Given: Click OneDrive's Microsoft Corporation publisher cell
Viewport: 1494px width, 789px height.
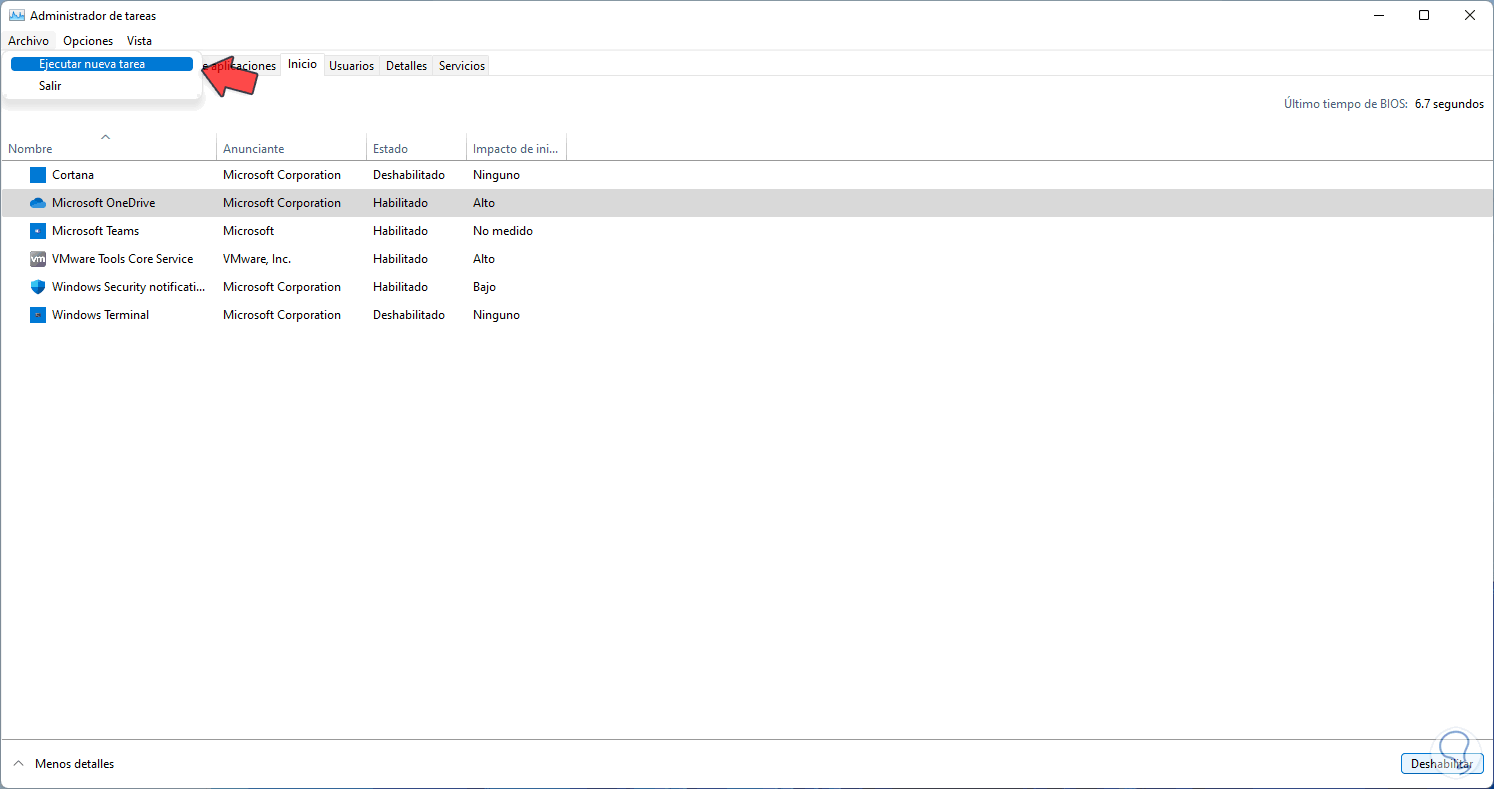Looking at the screenshot, I should click(x=282, y=203).
